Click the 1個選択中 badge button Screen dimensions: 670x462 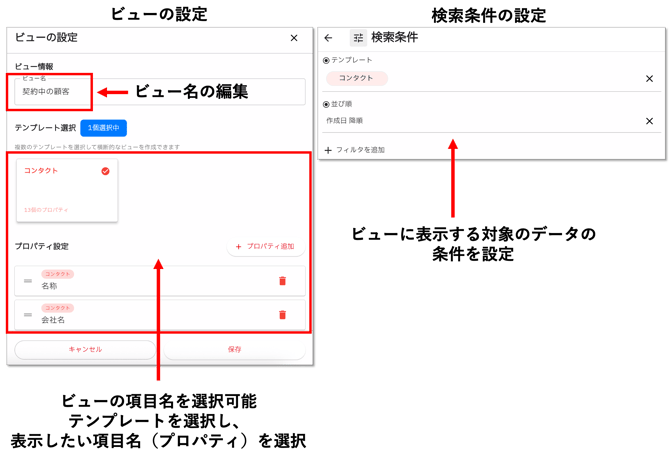(x=103, y=128)
